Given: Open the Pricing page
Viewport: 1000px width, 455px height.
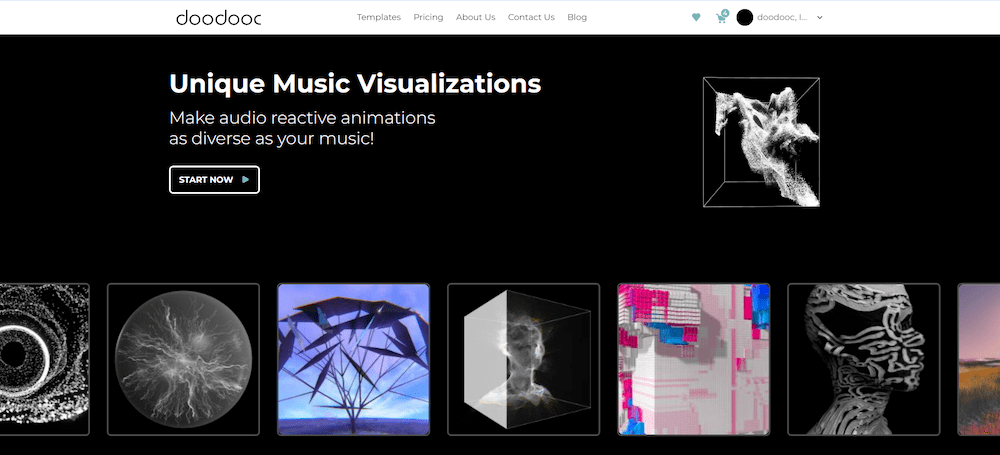Looking at the screenshot, I should tap(428, 17).
